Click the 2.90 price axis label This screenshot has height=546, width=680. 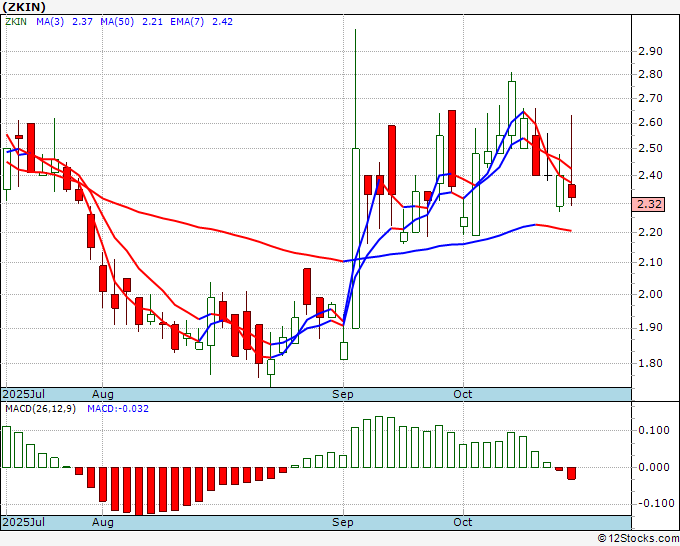651,51
